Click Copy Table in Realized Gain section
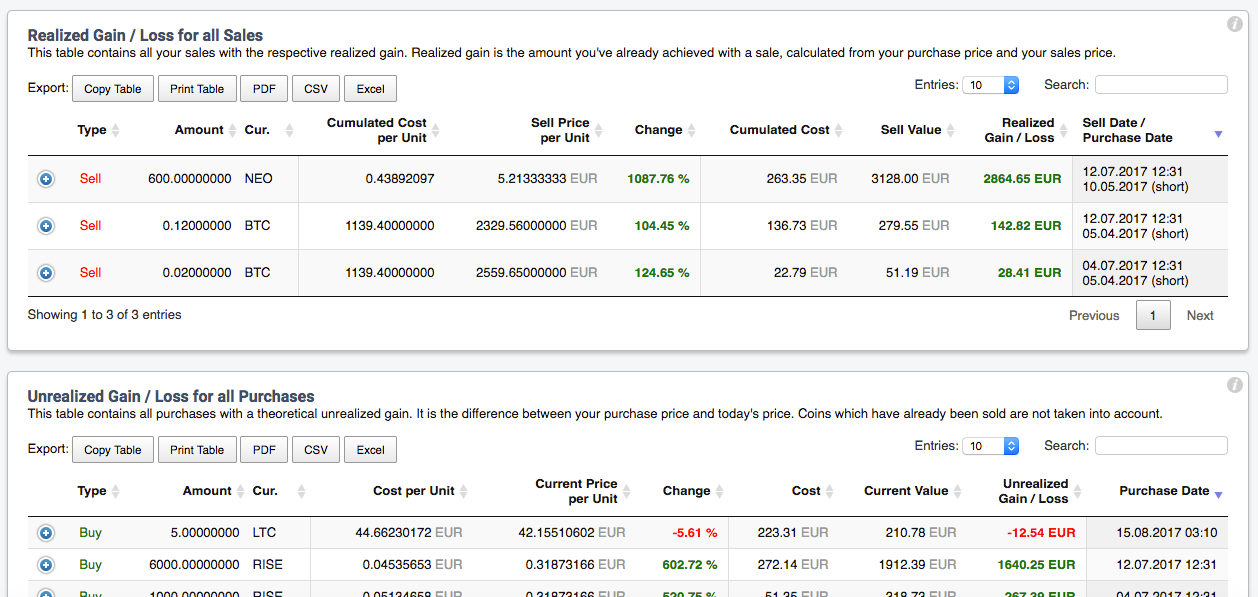 click(x=112, y=89)
